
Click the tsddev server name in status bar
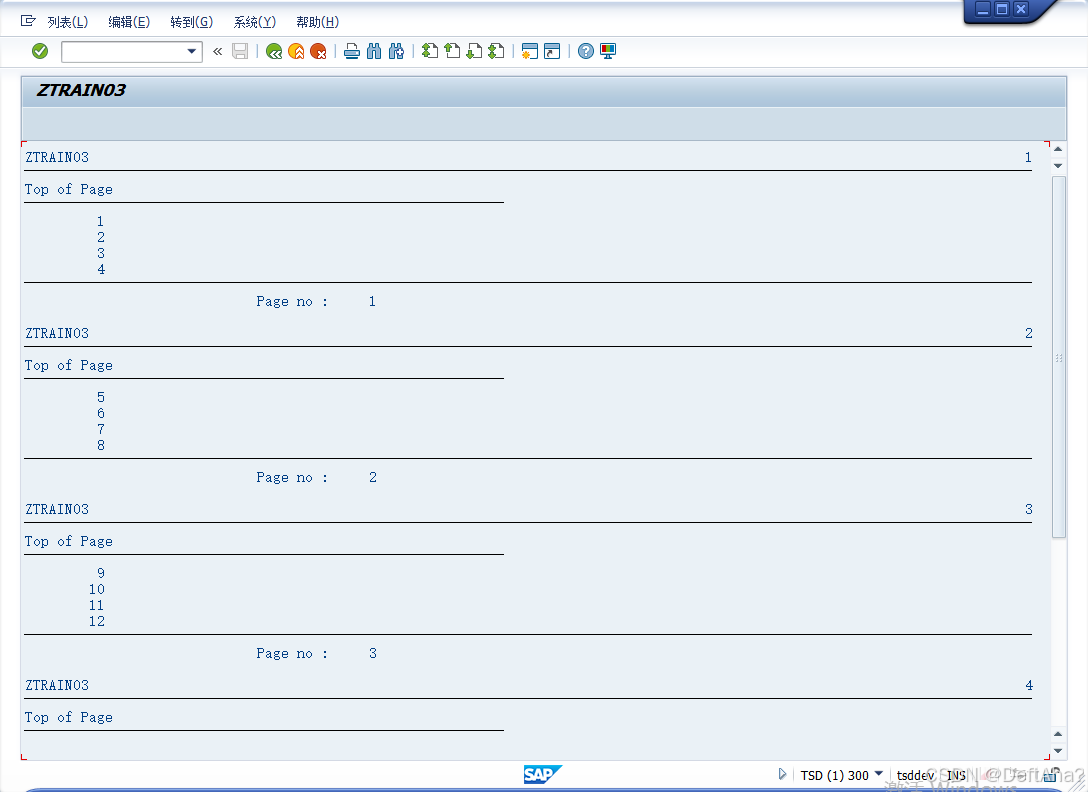point(915,775)
